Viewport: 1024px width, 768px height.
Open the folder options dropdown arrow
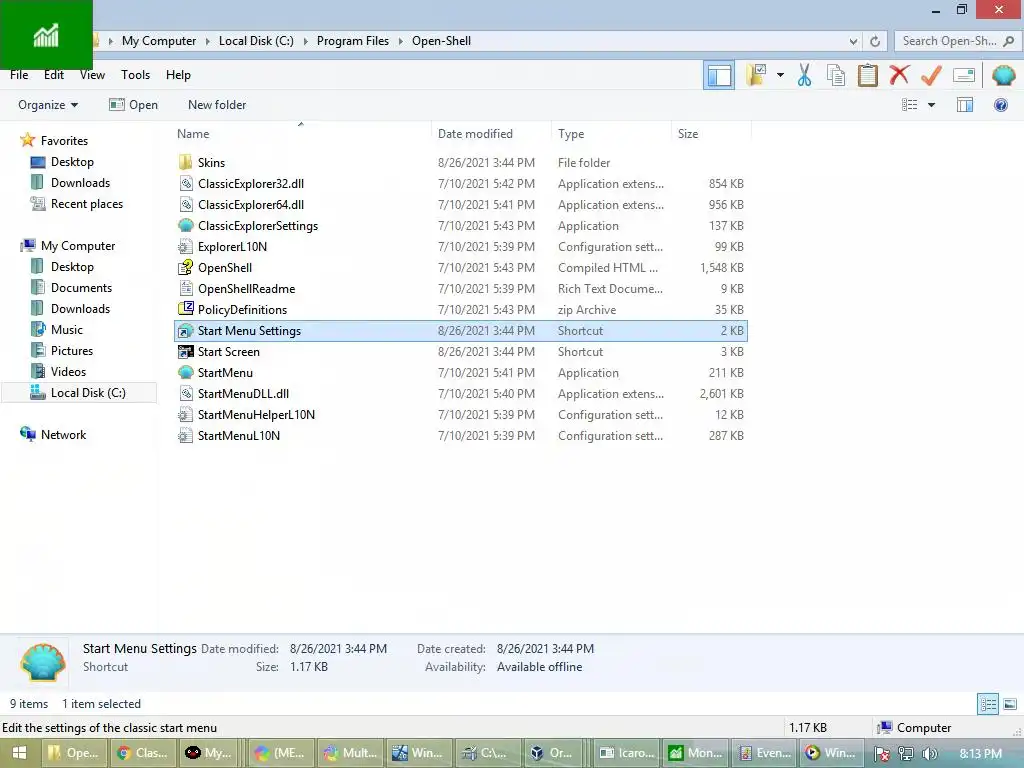pyautogui.click(x=780, y=75)
